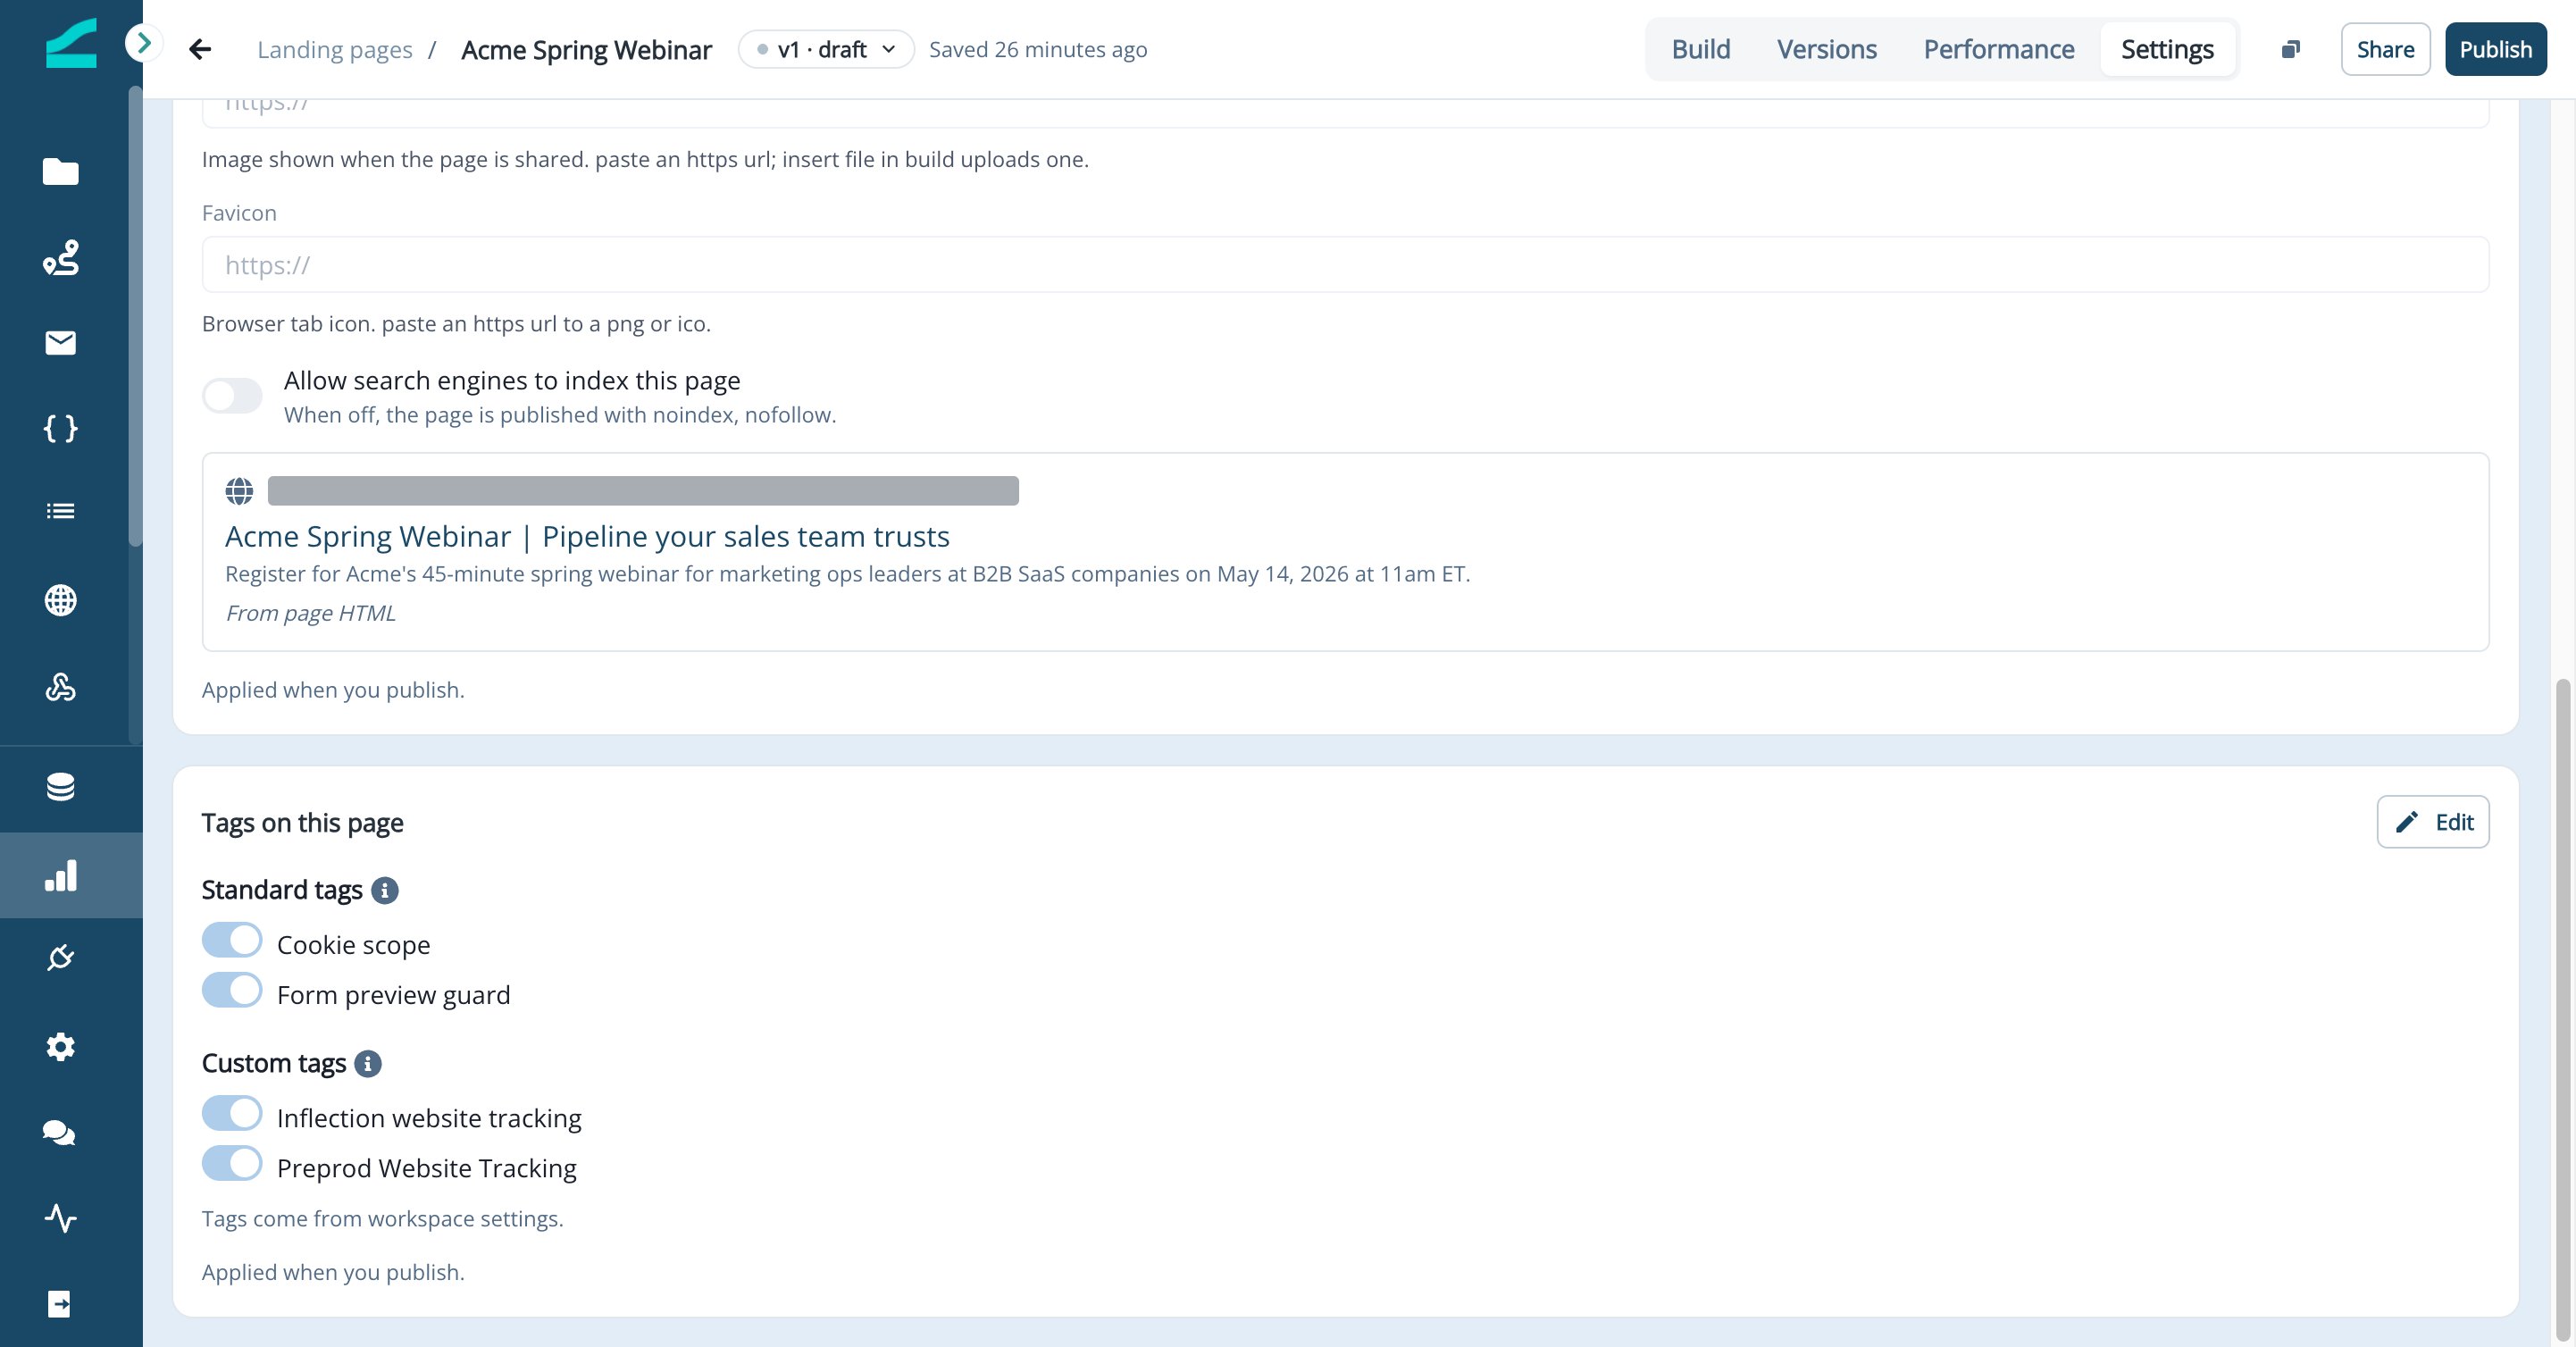Click the Standard tags info icon
Screen dimensions: 2576x1347
pos(385,890)
